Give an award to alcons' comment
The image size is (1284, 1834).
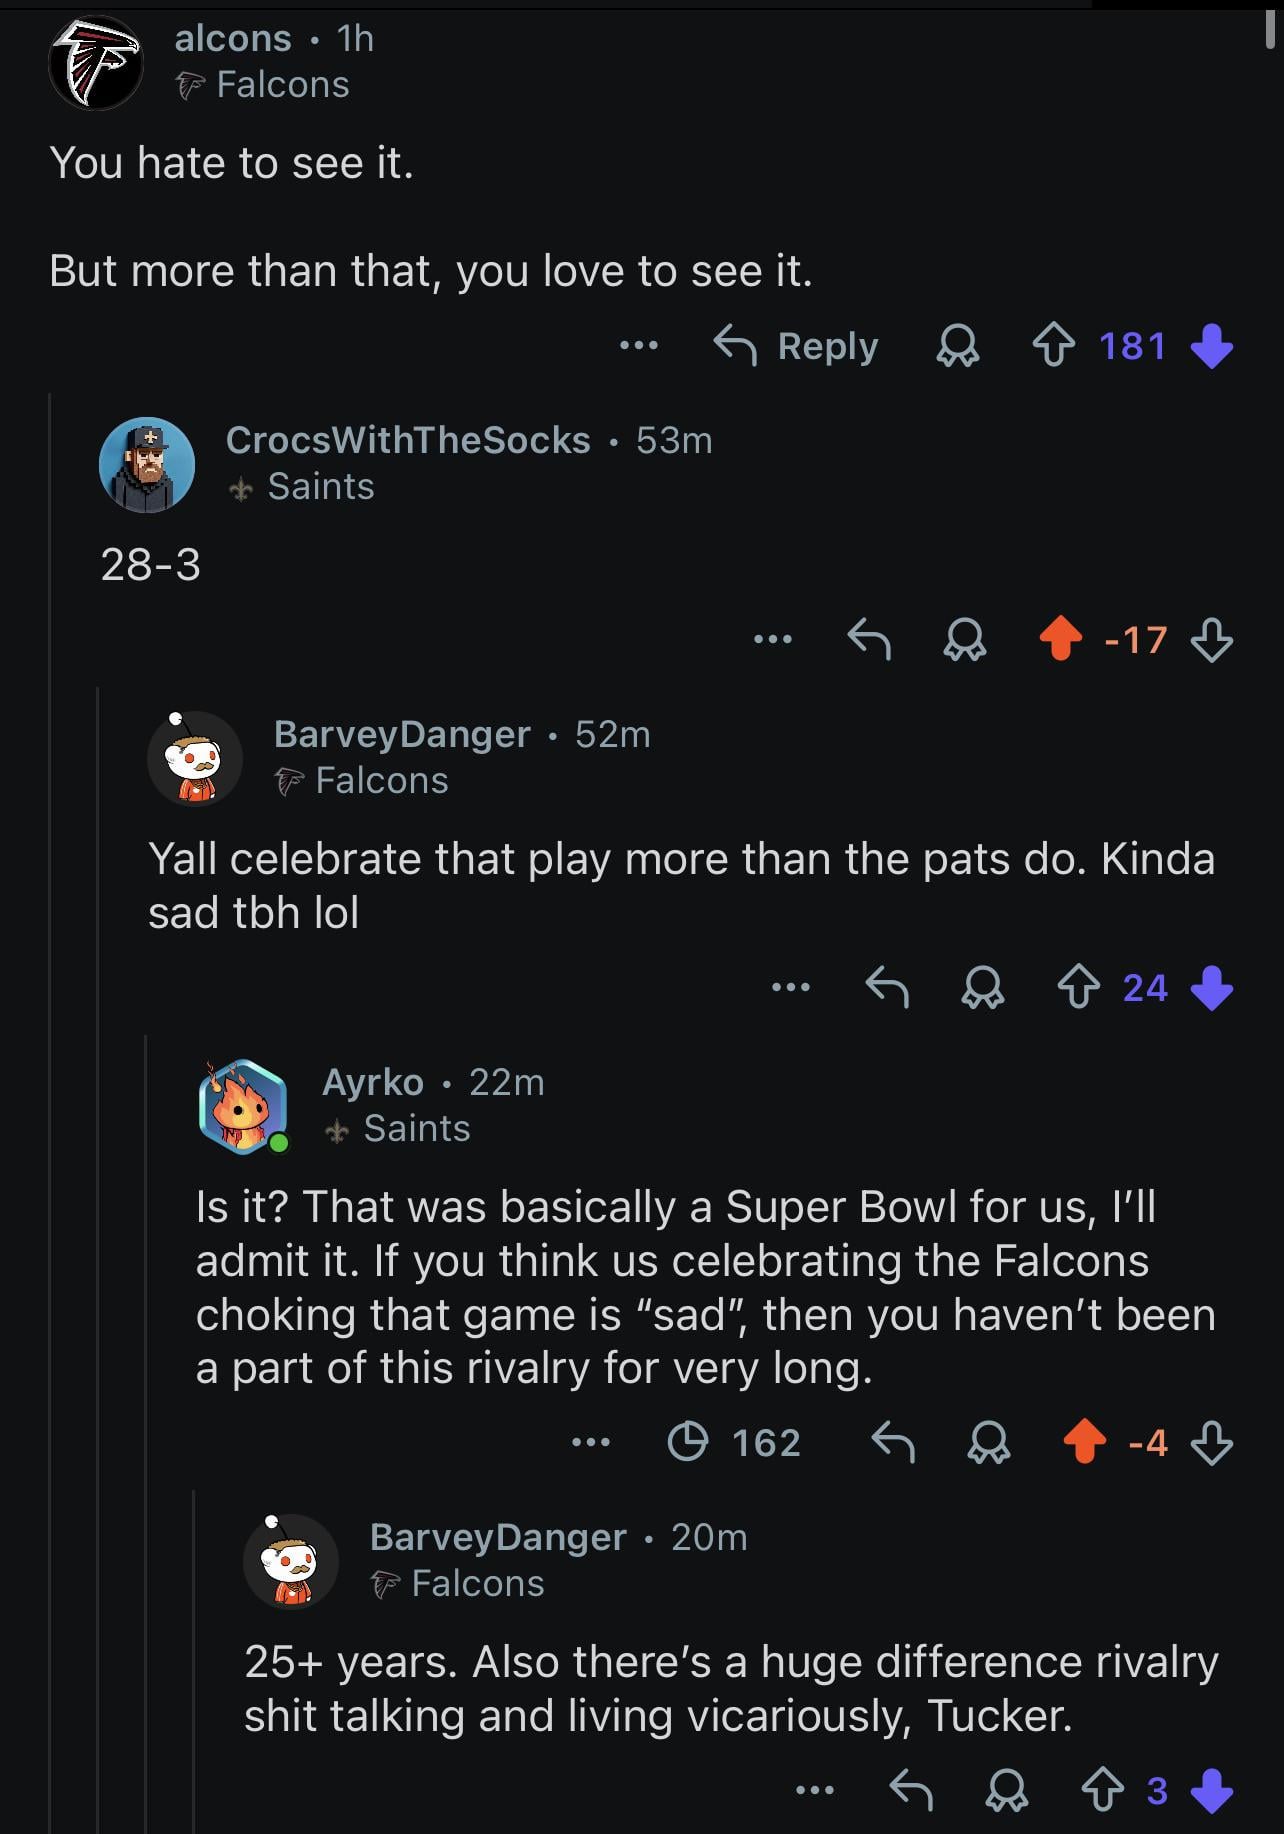[x=957, y=346]
